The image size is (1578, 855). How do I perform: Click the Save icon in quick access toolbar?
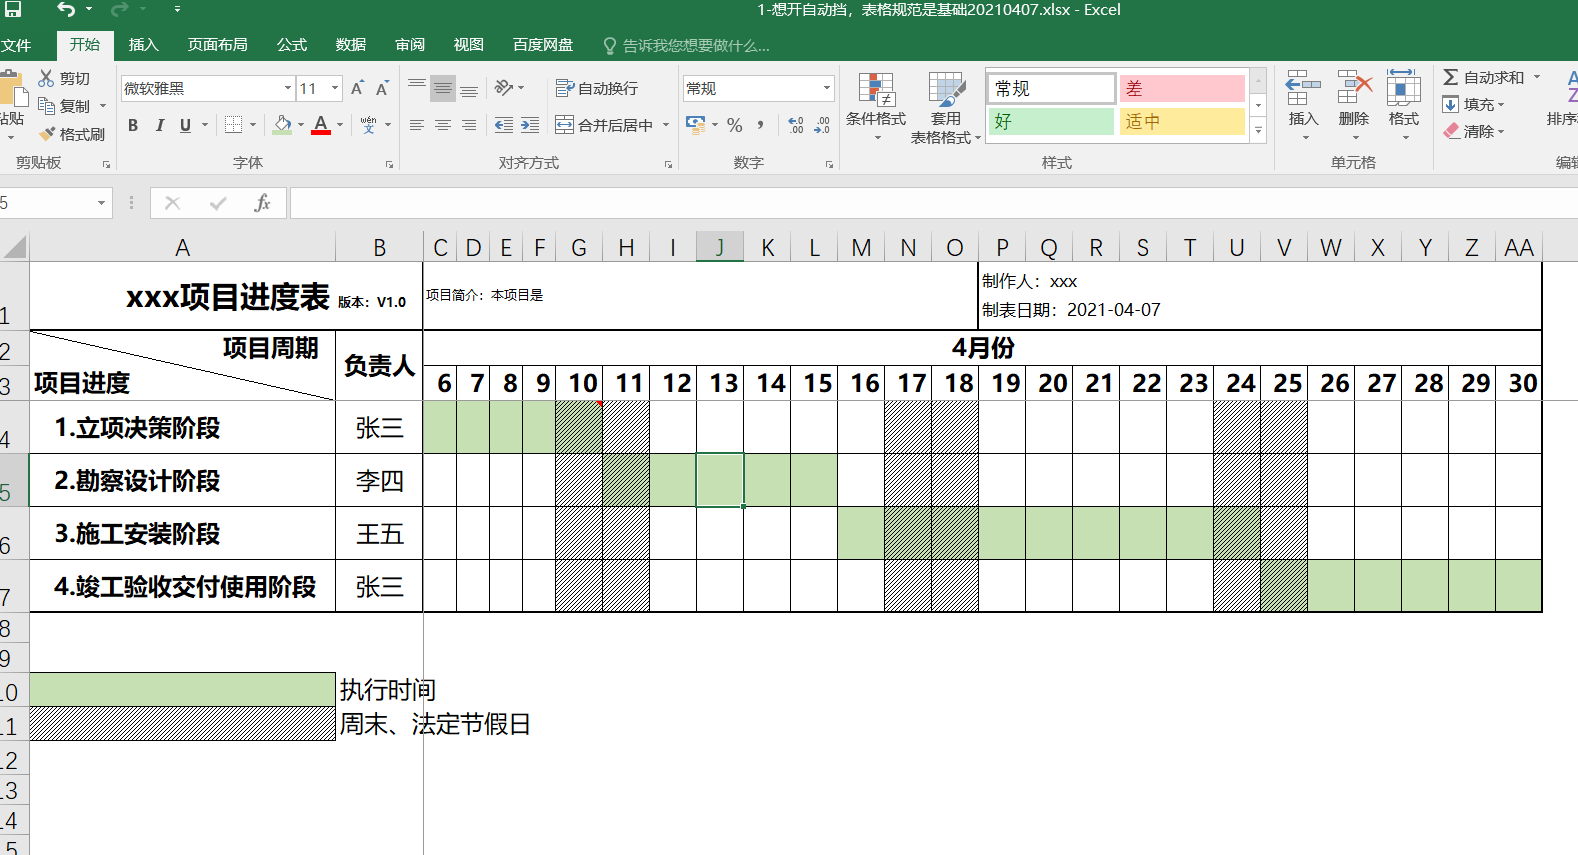click(12, 9)
